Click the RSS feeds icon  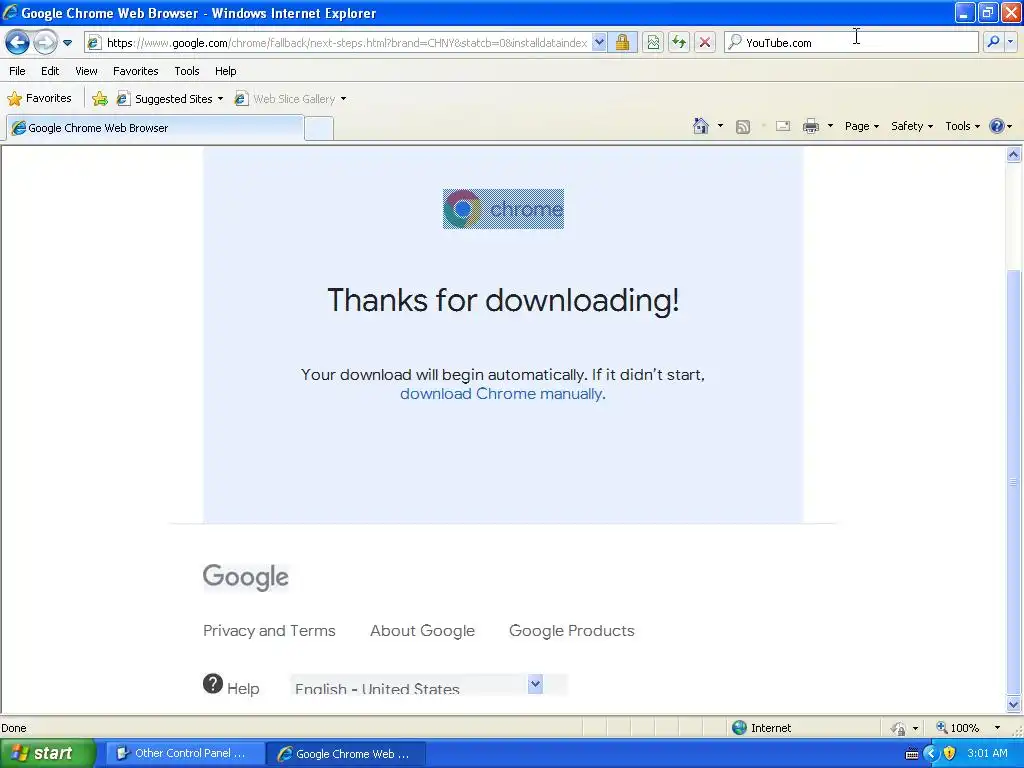click(x=743, y=127)
